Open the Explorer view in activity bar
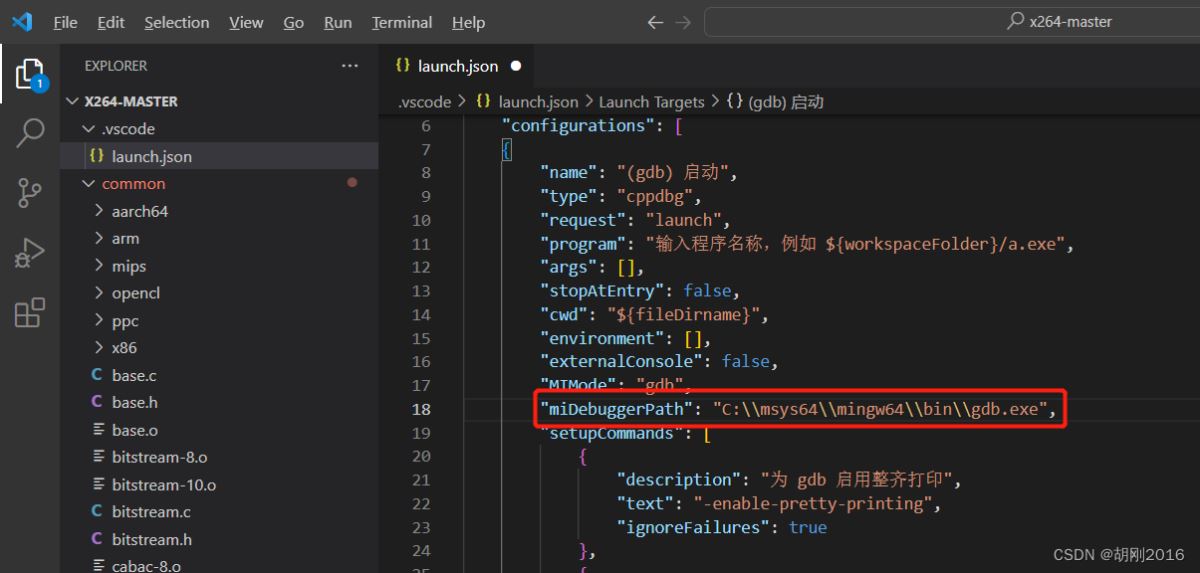1200x573 pixels. tap(30, 74)
